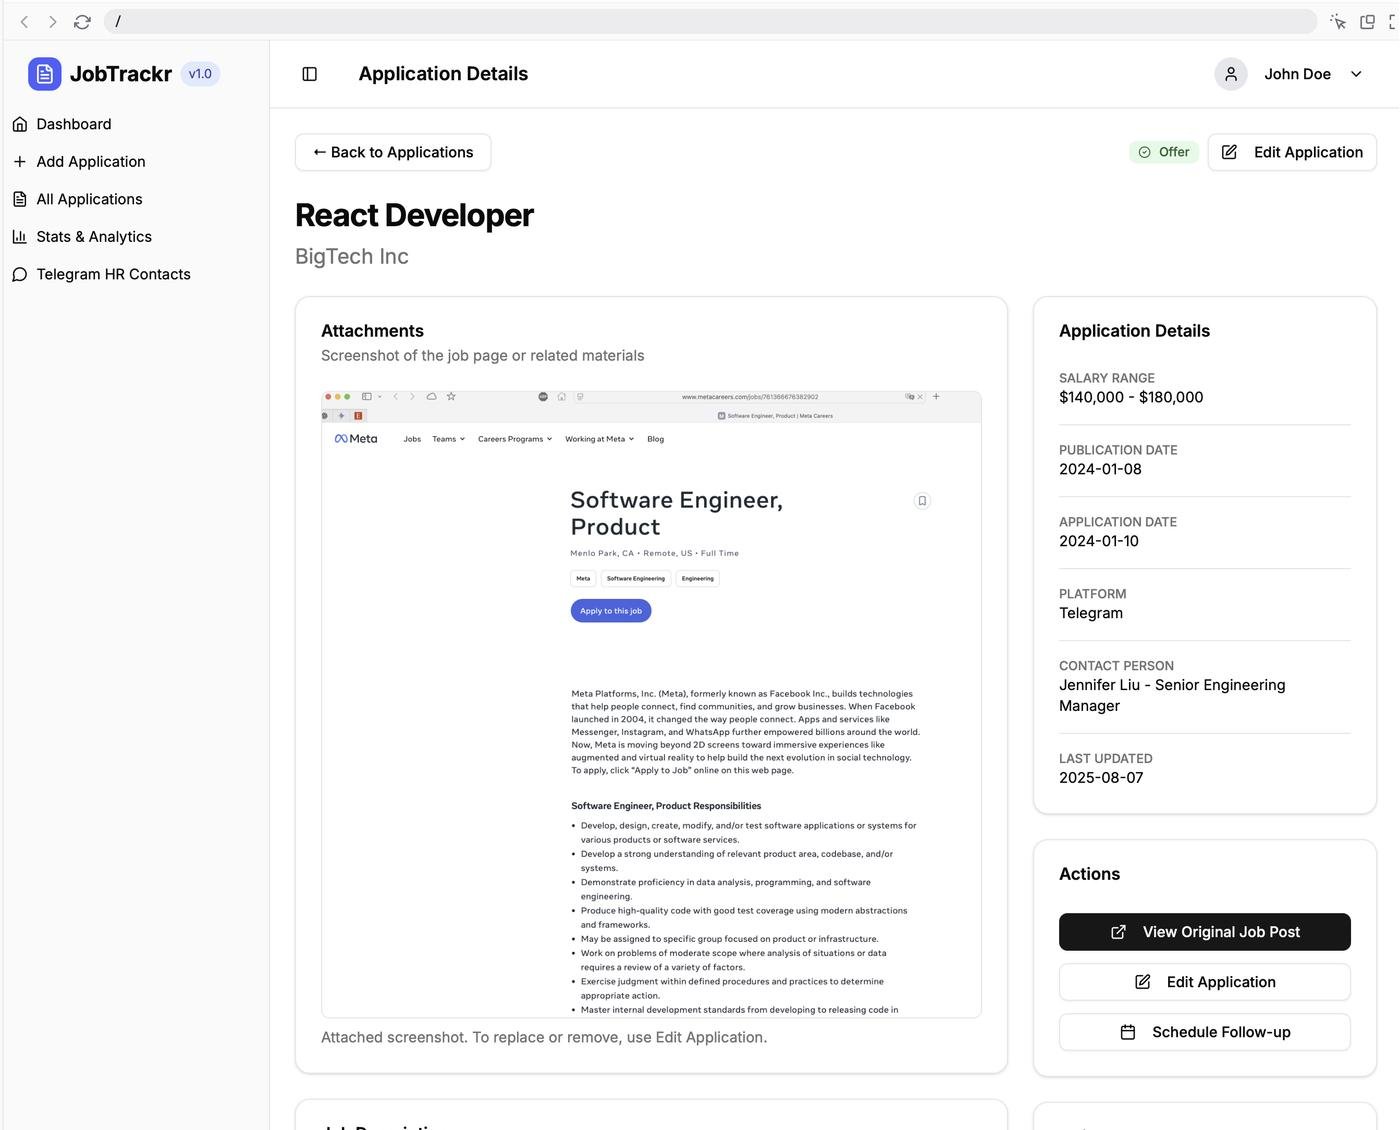Click the JobTrackr logo icon

pyautogui.click(x=44, y=74)
